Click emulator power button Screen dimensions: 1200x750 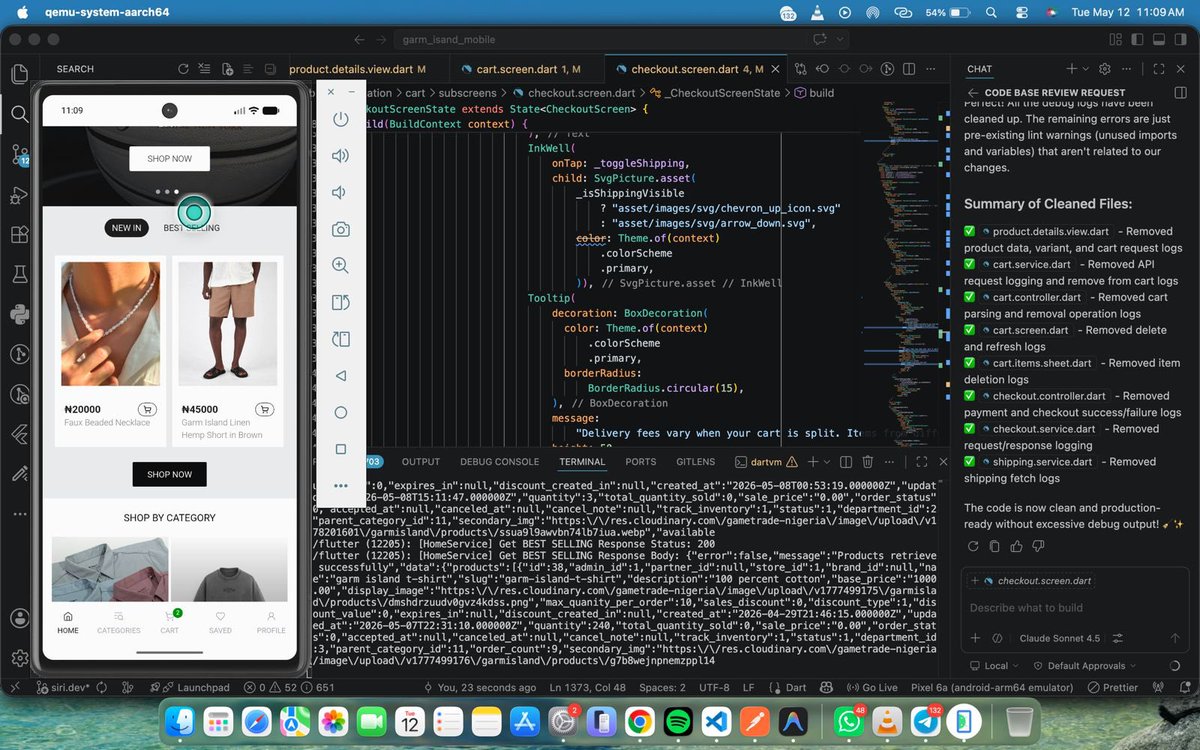pyautogui.click(x=341, y=119)
